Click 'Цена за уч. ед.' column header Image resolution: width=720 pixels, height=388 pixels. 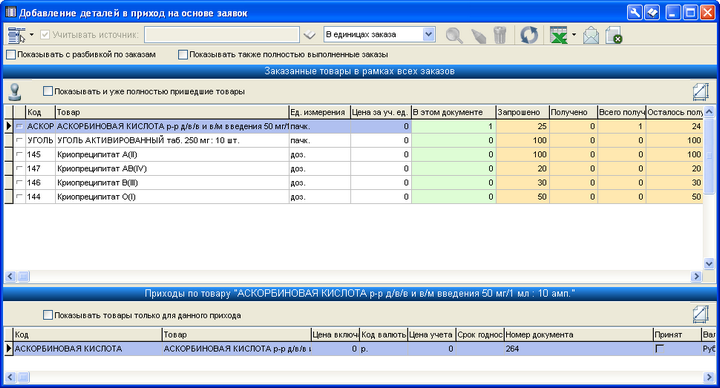click(x=381, y=112)
